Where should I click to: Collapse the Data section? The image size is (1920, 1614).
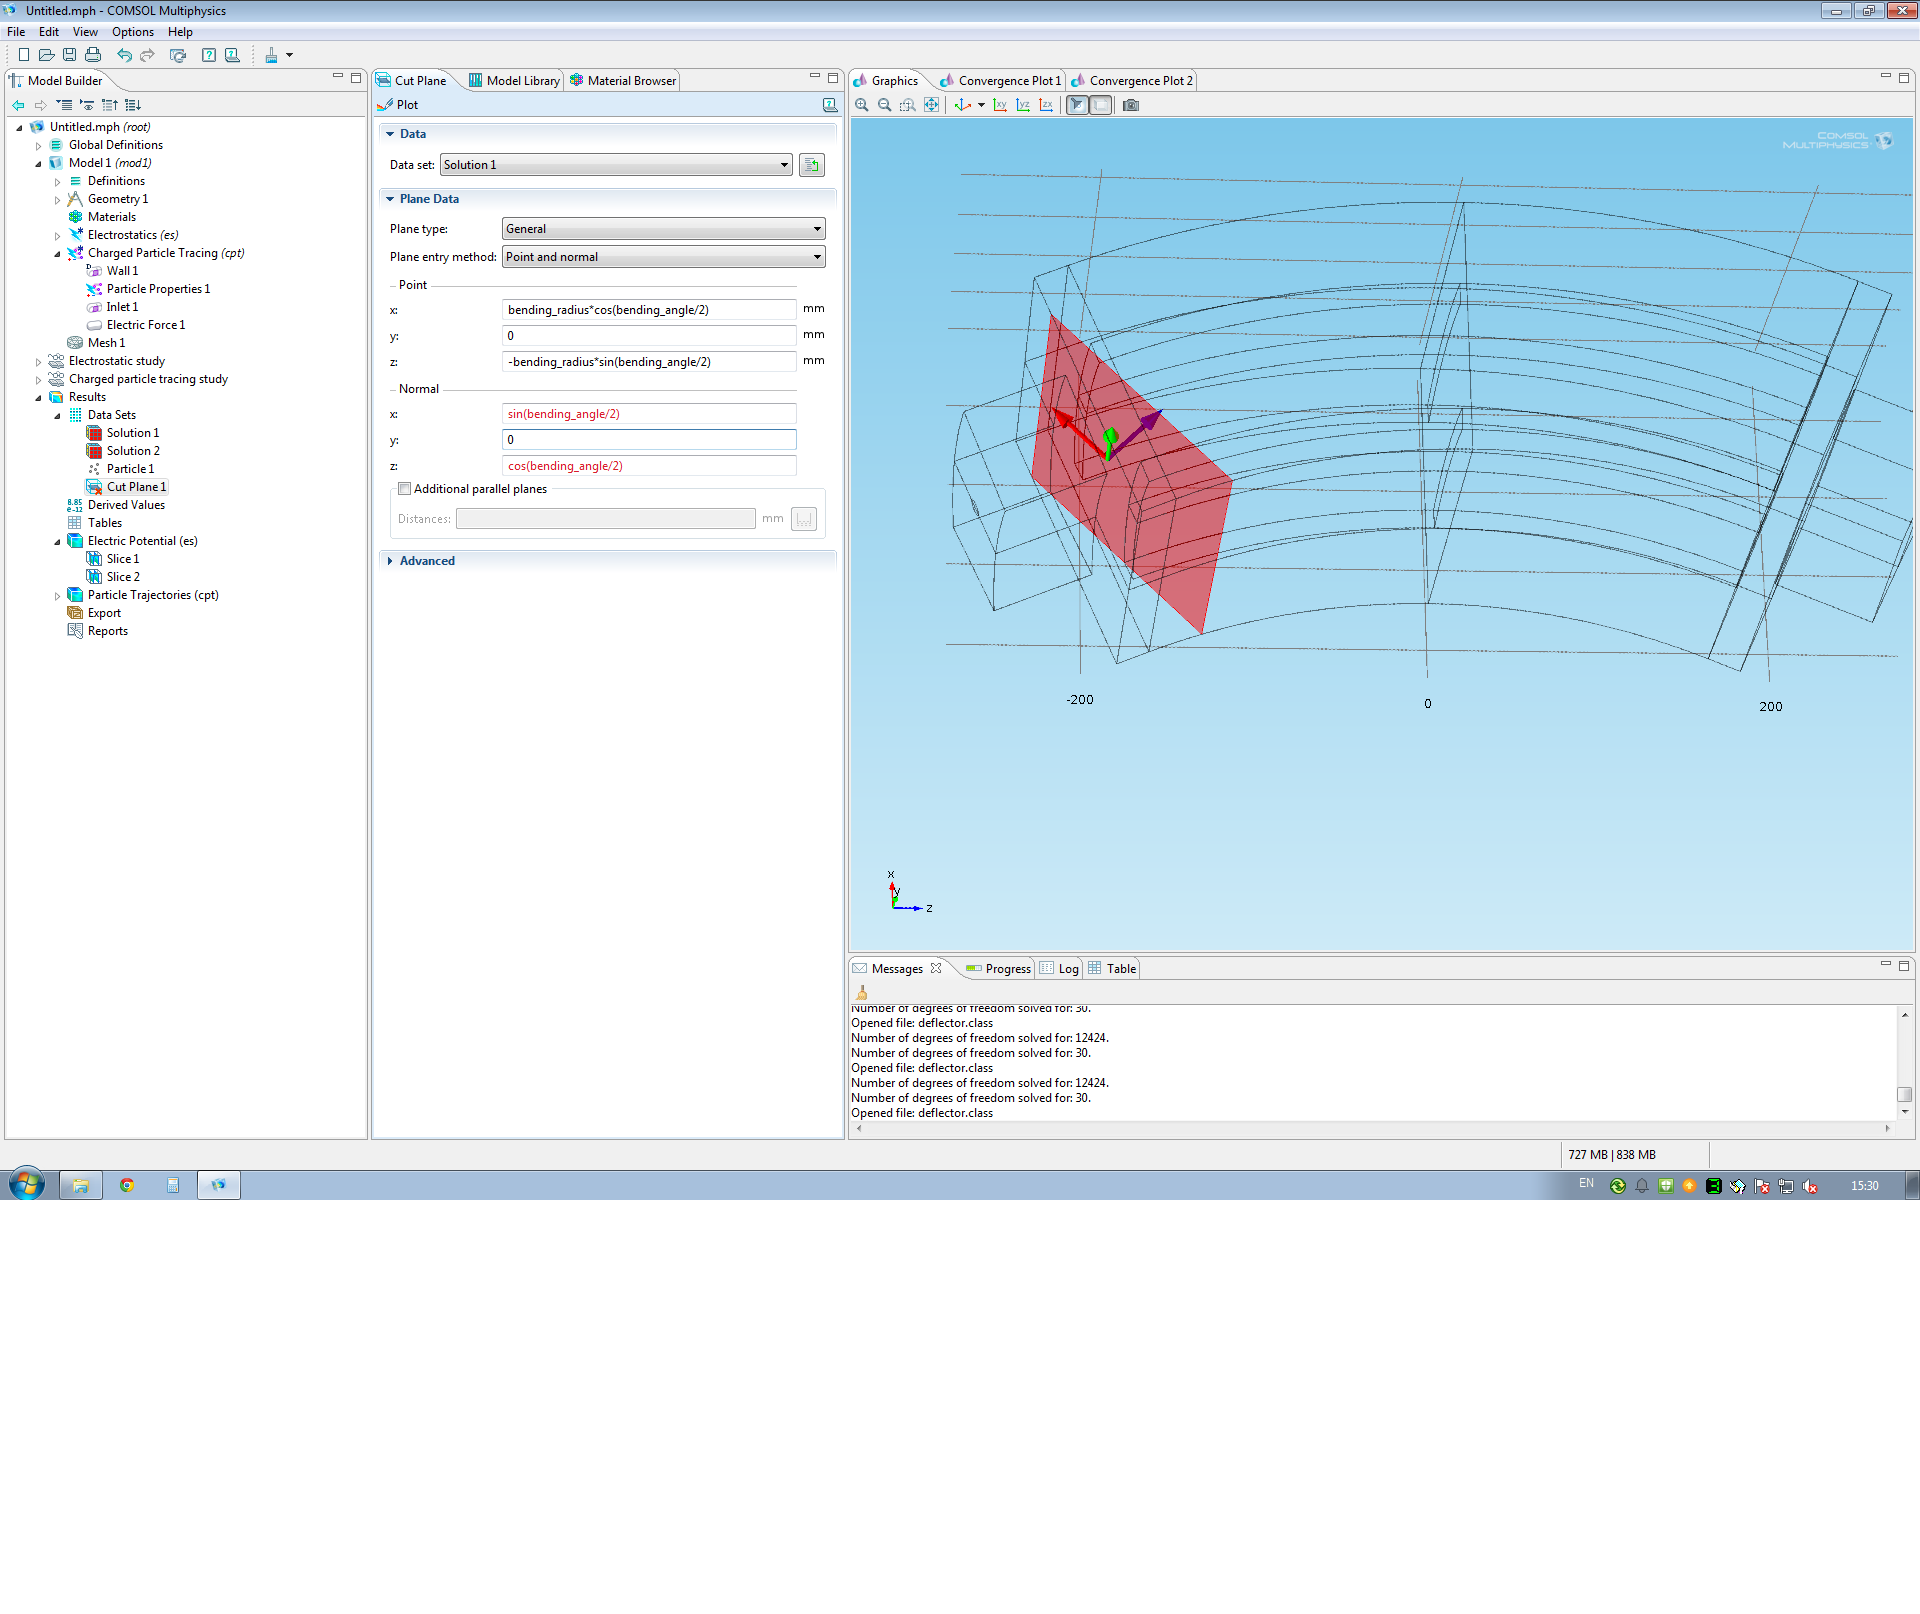pyautogui.click(x=390, y=134)
